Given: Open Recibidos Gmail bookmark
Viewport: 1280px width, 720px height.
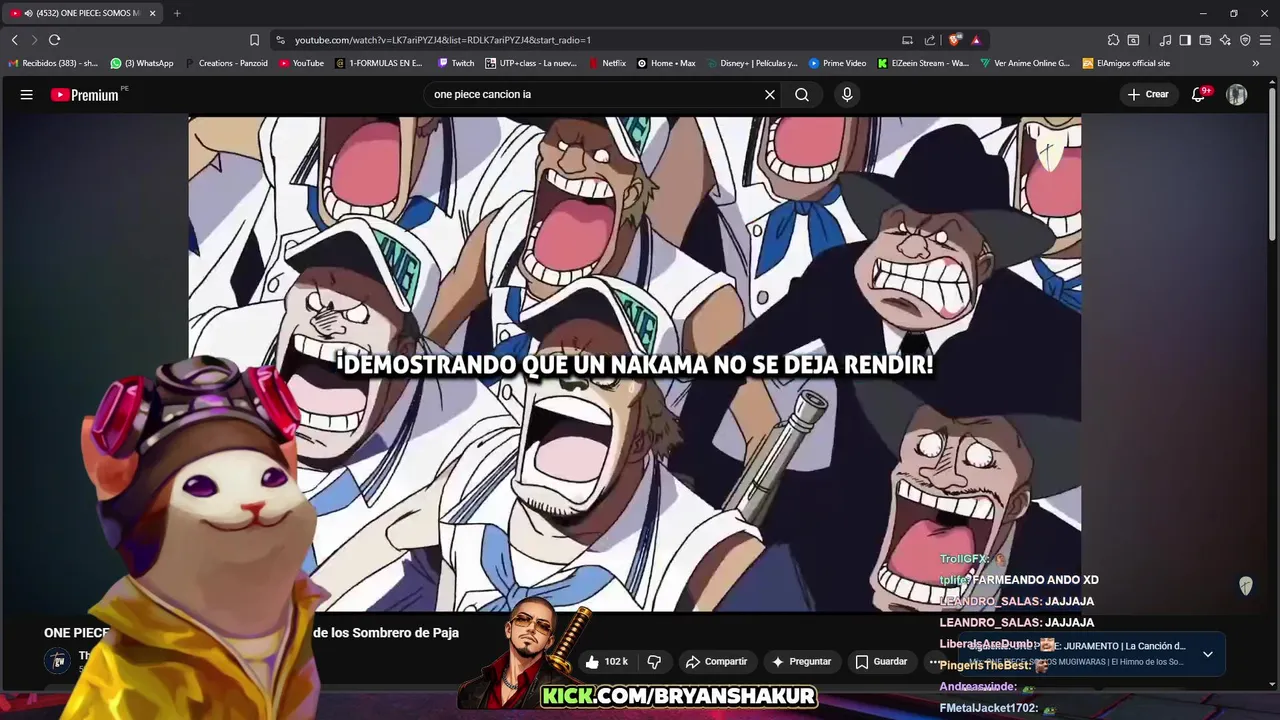Looking at the screenshot, I should click(x=53, y=63).
